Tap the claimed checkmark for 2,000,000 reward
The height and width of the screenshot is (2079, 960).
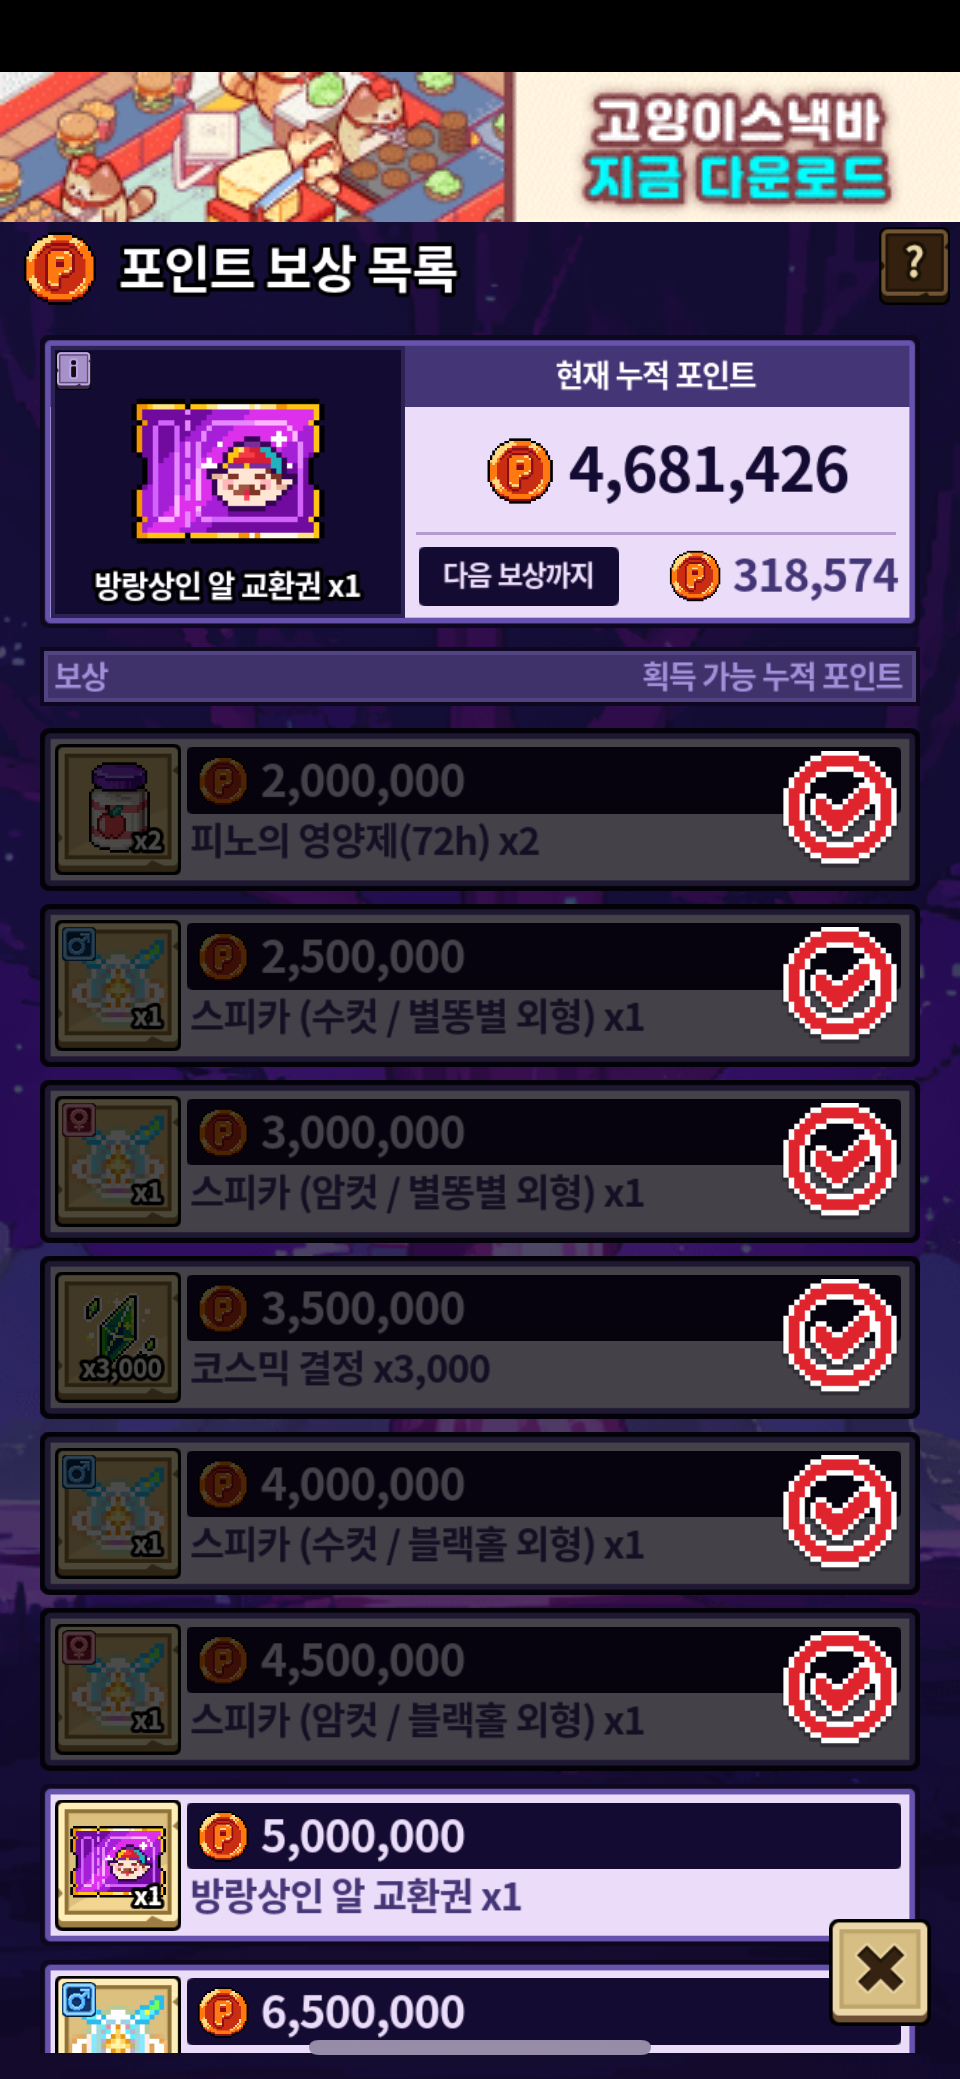click(x=840, y=808)
